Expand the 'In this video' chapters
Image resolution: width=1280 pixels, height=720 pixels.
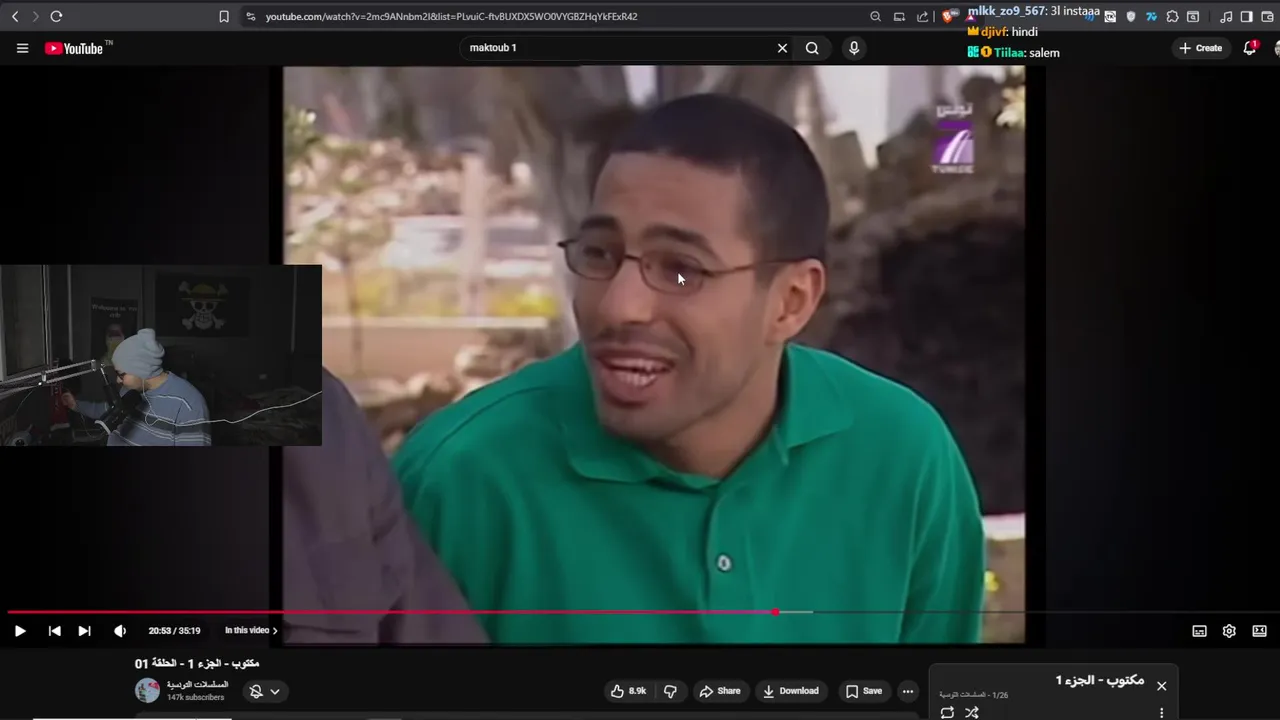click(x=251, y=631)
